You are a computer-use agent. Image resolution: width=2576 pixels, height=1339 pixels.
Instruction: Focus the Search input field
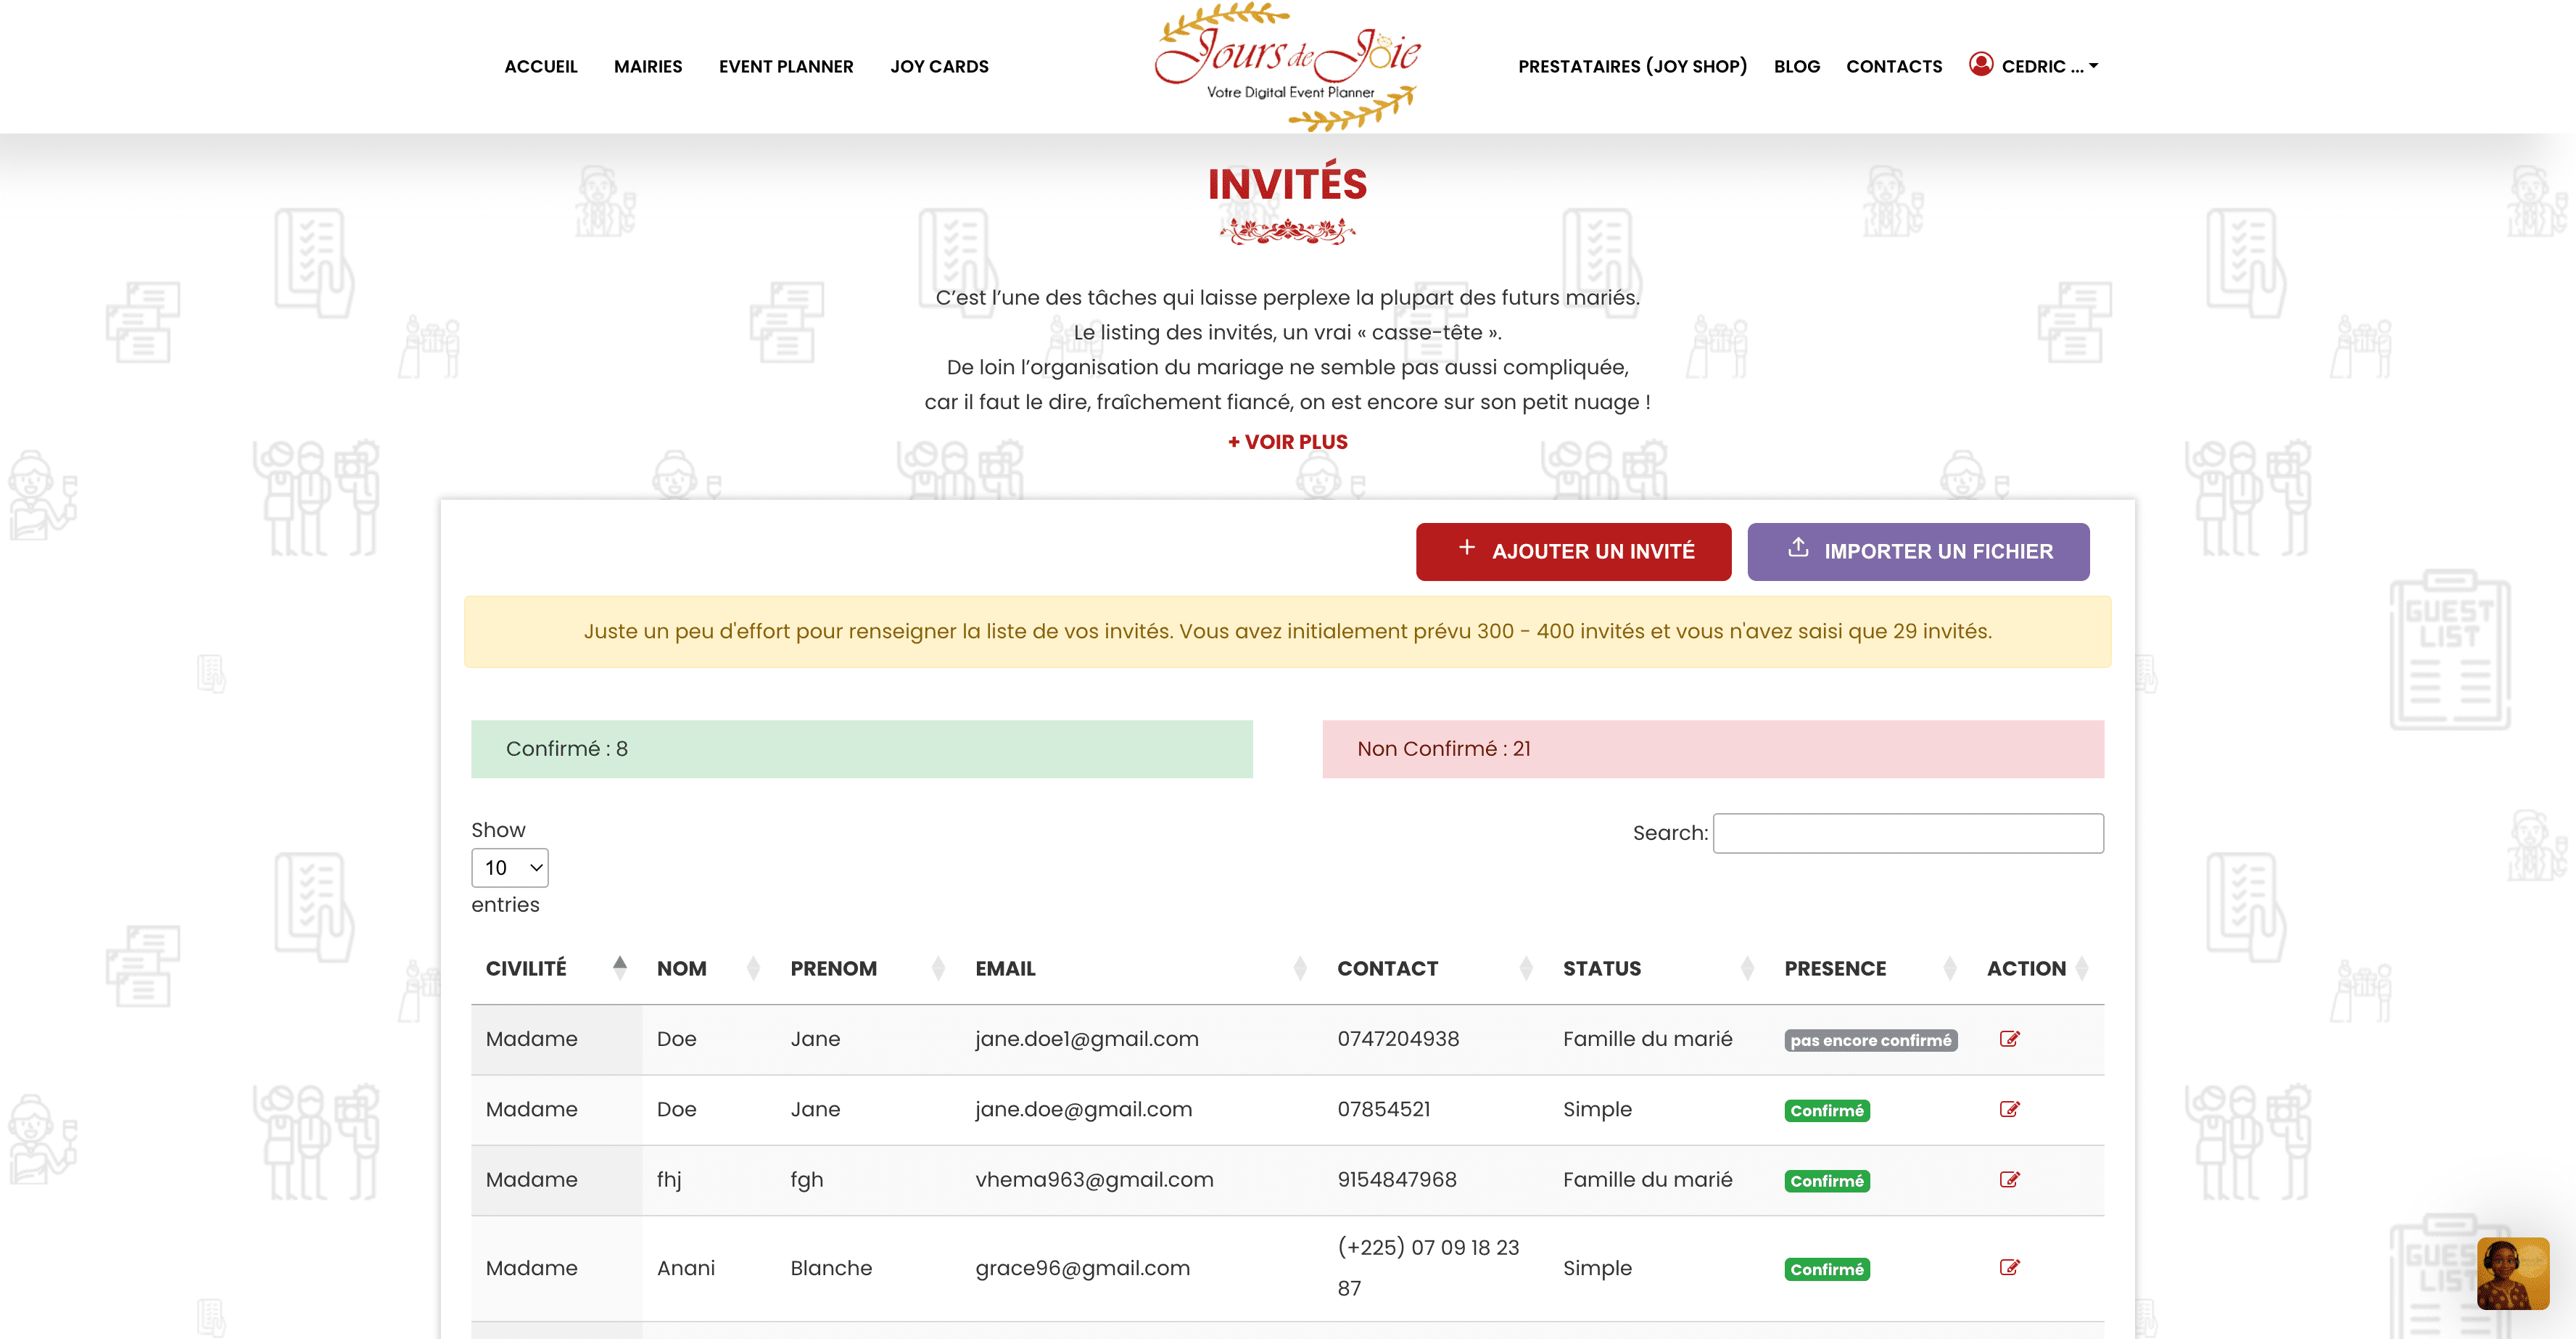click(1908, 832)
